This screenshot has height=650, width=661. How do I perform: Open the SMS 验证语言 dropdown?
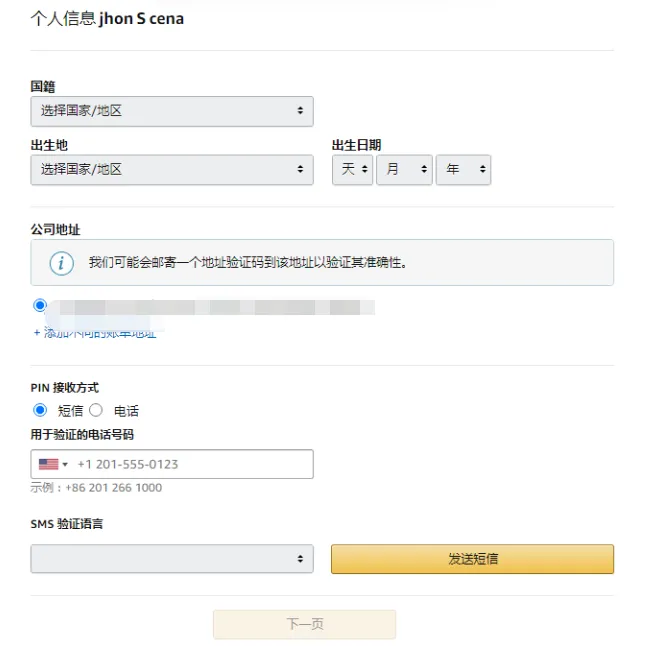coord(172,559)
